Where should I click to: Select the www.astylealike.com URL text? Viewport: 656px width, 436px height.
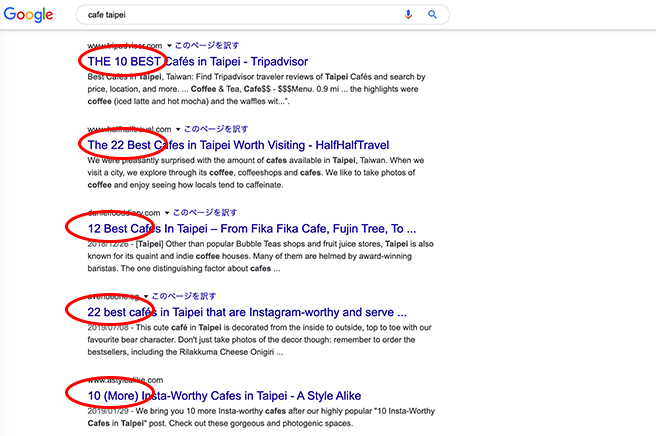(x=125, y=380)
